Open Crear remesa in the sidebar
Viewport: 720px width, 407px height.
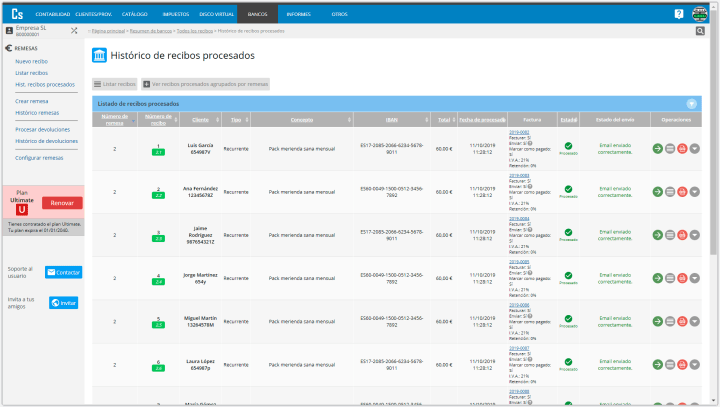pyautogui.click(x=32, y=101)
